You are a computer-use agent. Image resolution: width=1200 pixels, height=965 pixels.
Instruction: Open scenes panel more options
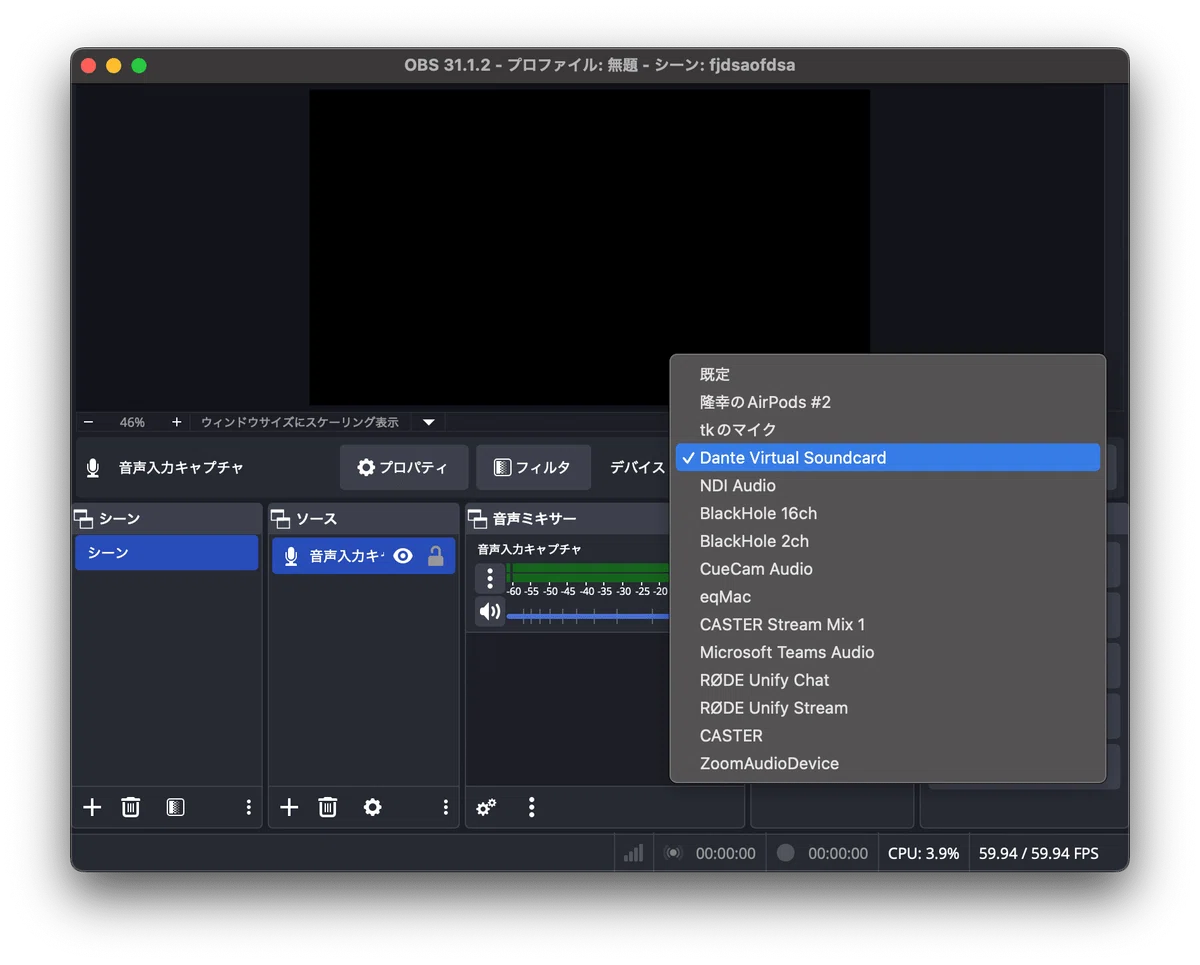pos(248,807)
